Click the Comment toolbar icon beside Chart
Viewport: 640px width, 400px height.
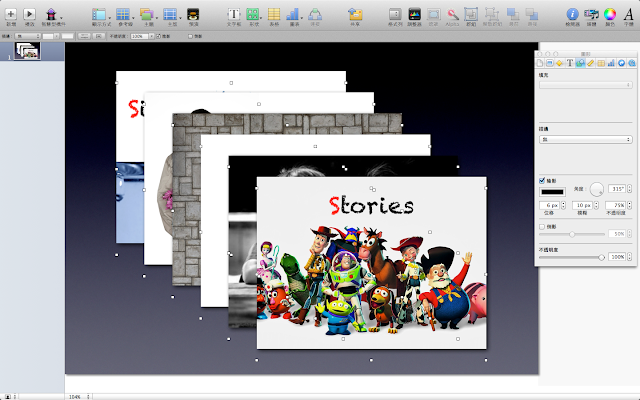click(315, 14)
